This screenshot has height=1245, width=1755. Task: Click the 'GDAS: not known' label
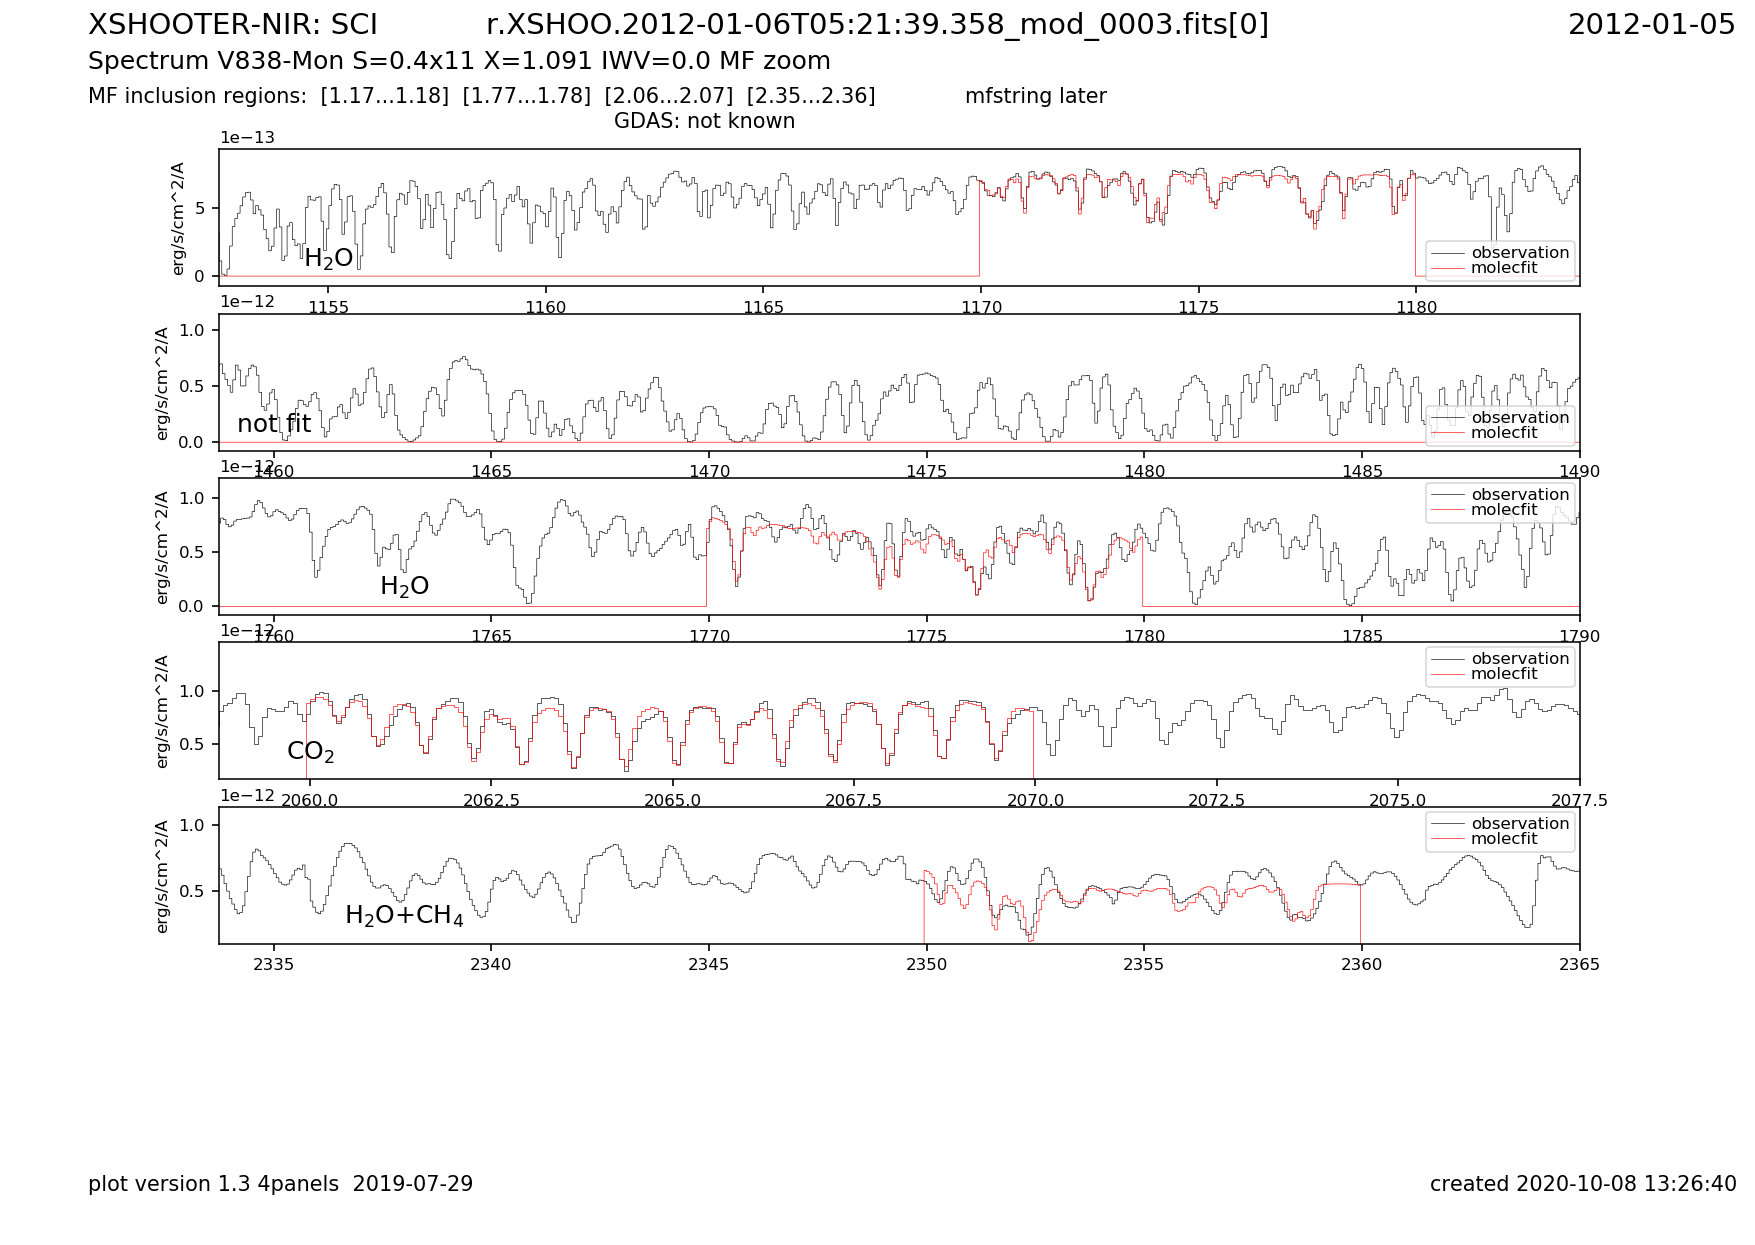pyautogui.click(x=704, y=121)
